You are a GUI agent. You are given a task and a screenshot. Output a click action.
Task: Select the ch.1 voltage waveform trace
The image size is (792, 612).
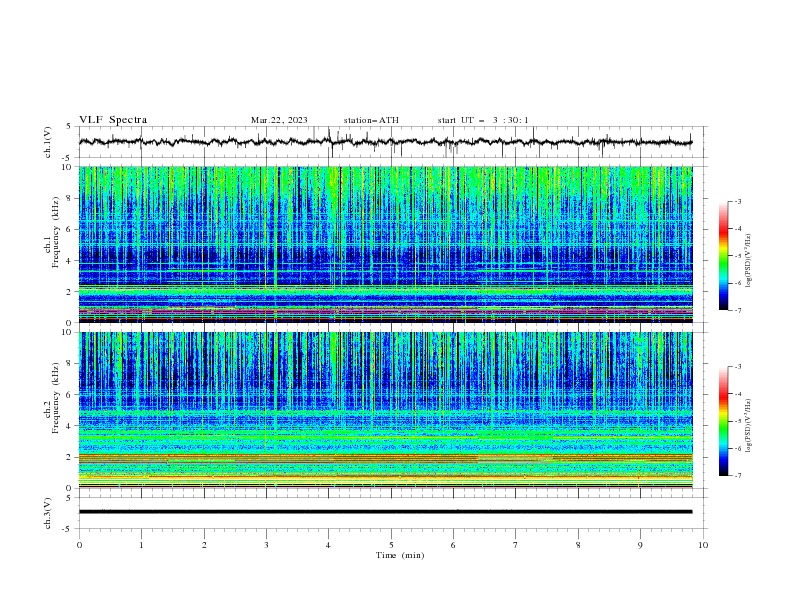pos(385,142)
